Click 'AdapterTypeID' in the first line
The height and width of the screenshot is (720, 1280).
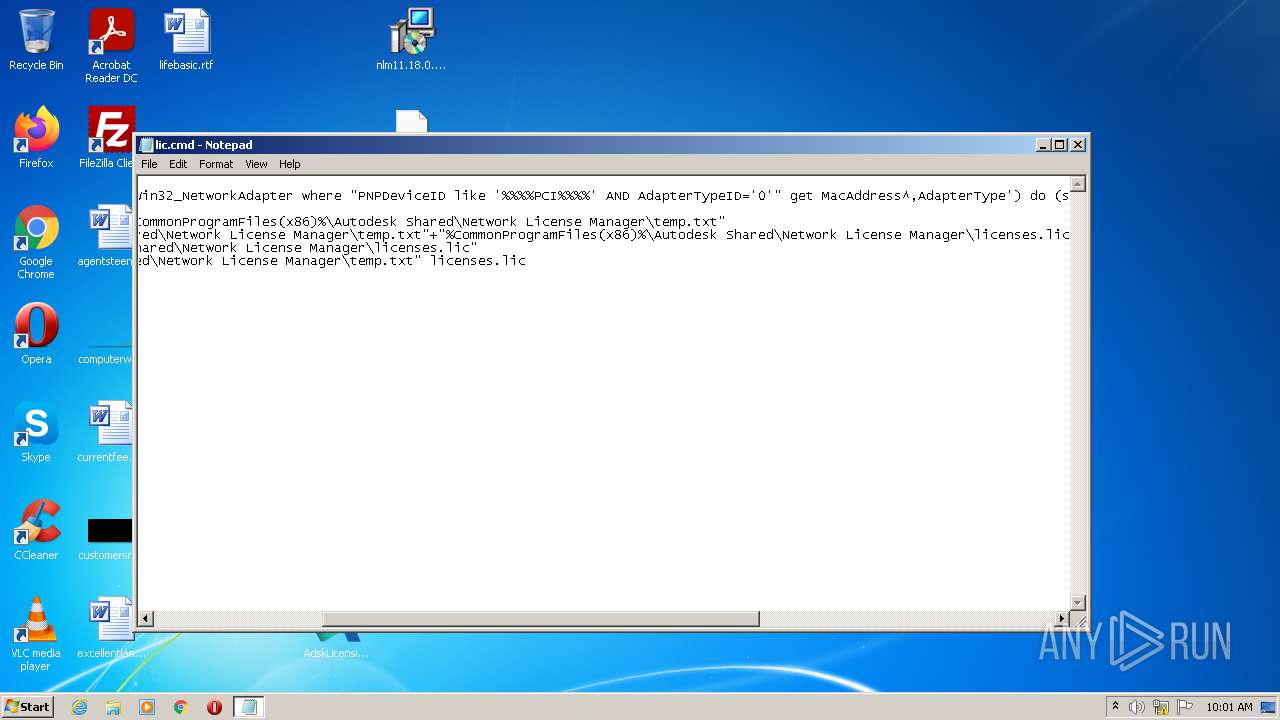tap(689, 196)
